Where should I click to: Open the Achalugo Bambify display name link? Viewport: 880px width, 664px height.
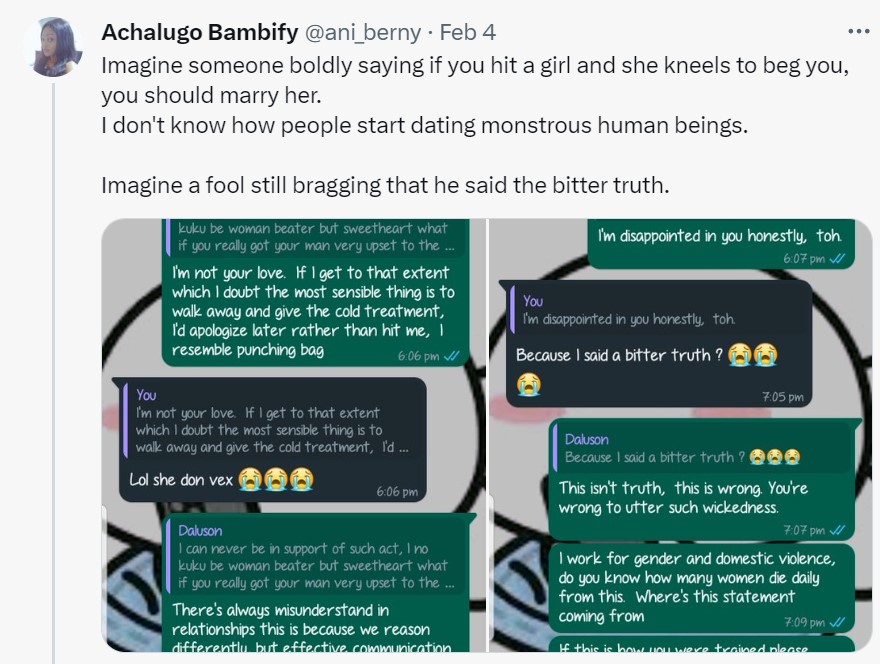pyautogui.click(x=200, y=32)
